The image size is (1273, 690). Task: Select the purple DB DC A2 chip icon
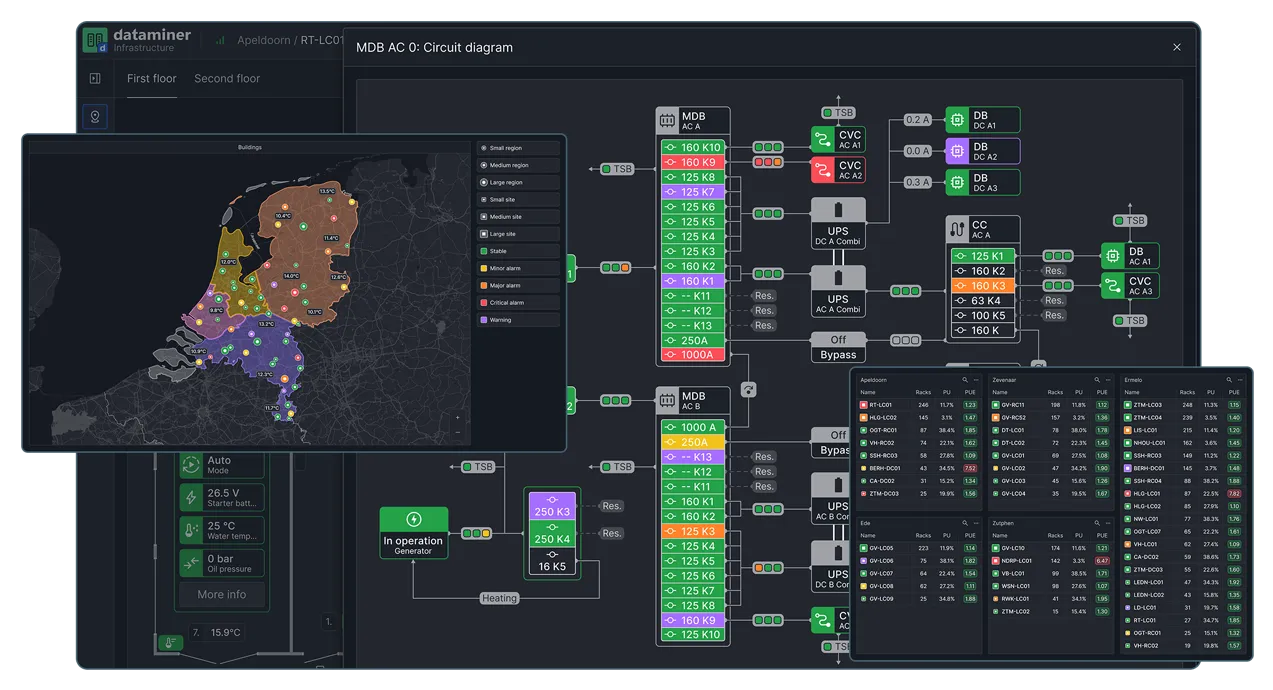(957, 151)
